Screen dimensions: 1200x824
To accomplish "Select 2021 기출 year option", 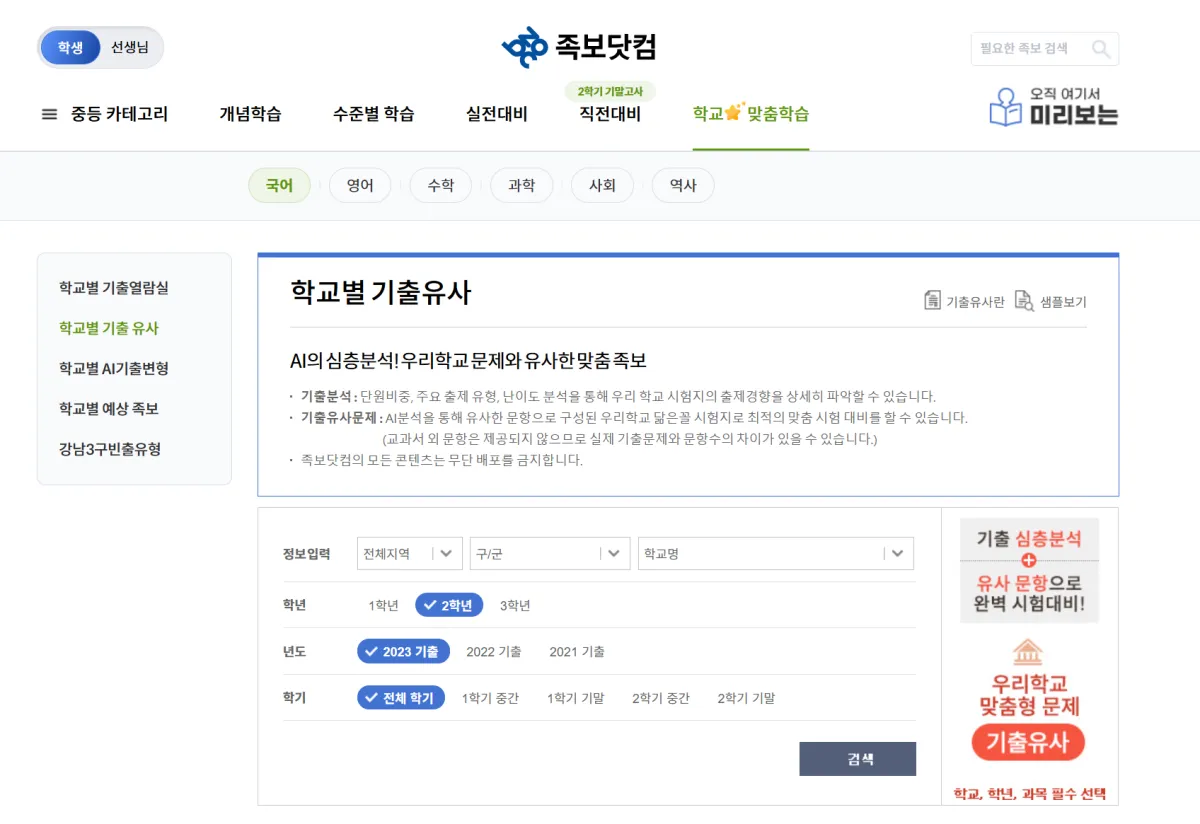I will 577,651.
